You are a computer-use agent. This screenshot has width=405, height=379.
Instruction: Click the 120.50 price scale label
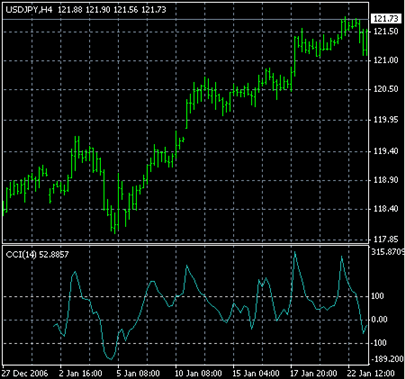click(386, 89)
